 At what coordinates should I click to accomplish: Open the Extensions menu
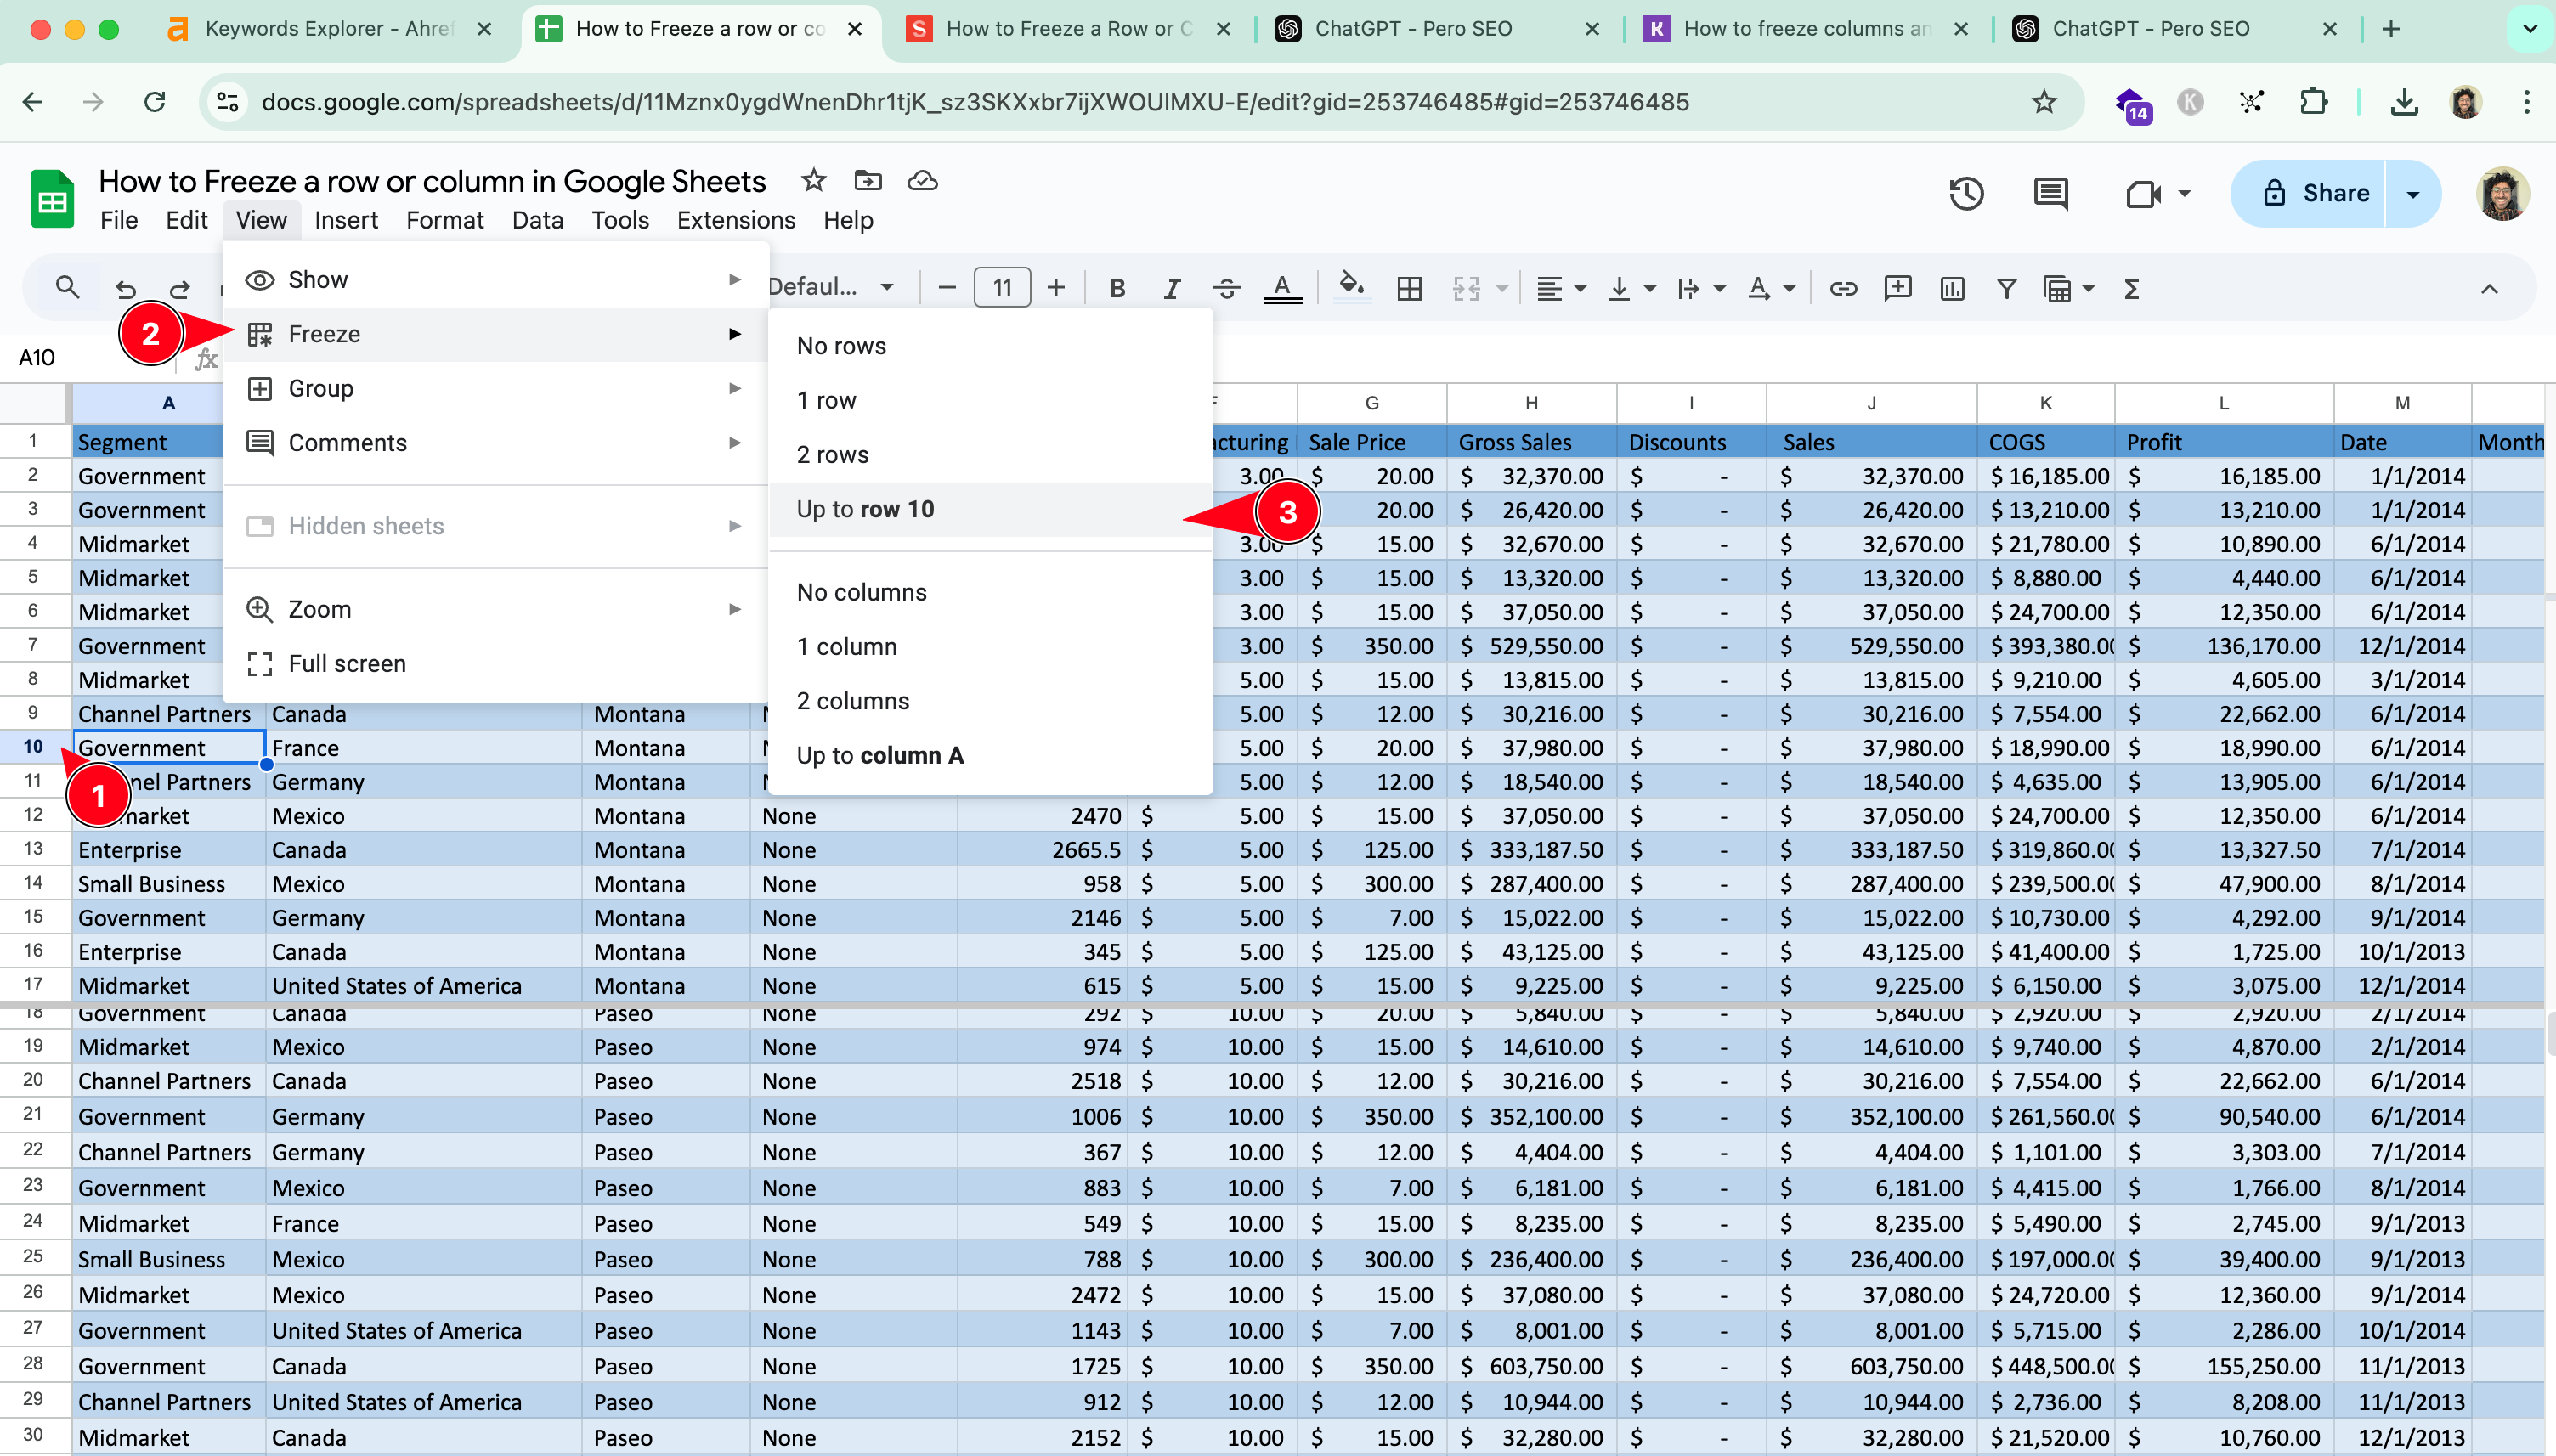tap(735, 220)
